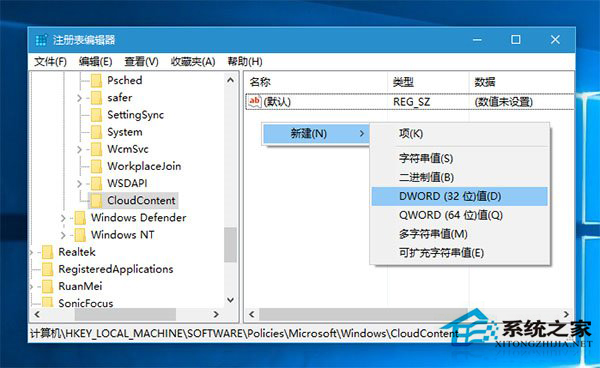Click the ab string icon of default value
This screenshot has height=368, width=600.
(254, 101)
